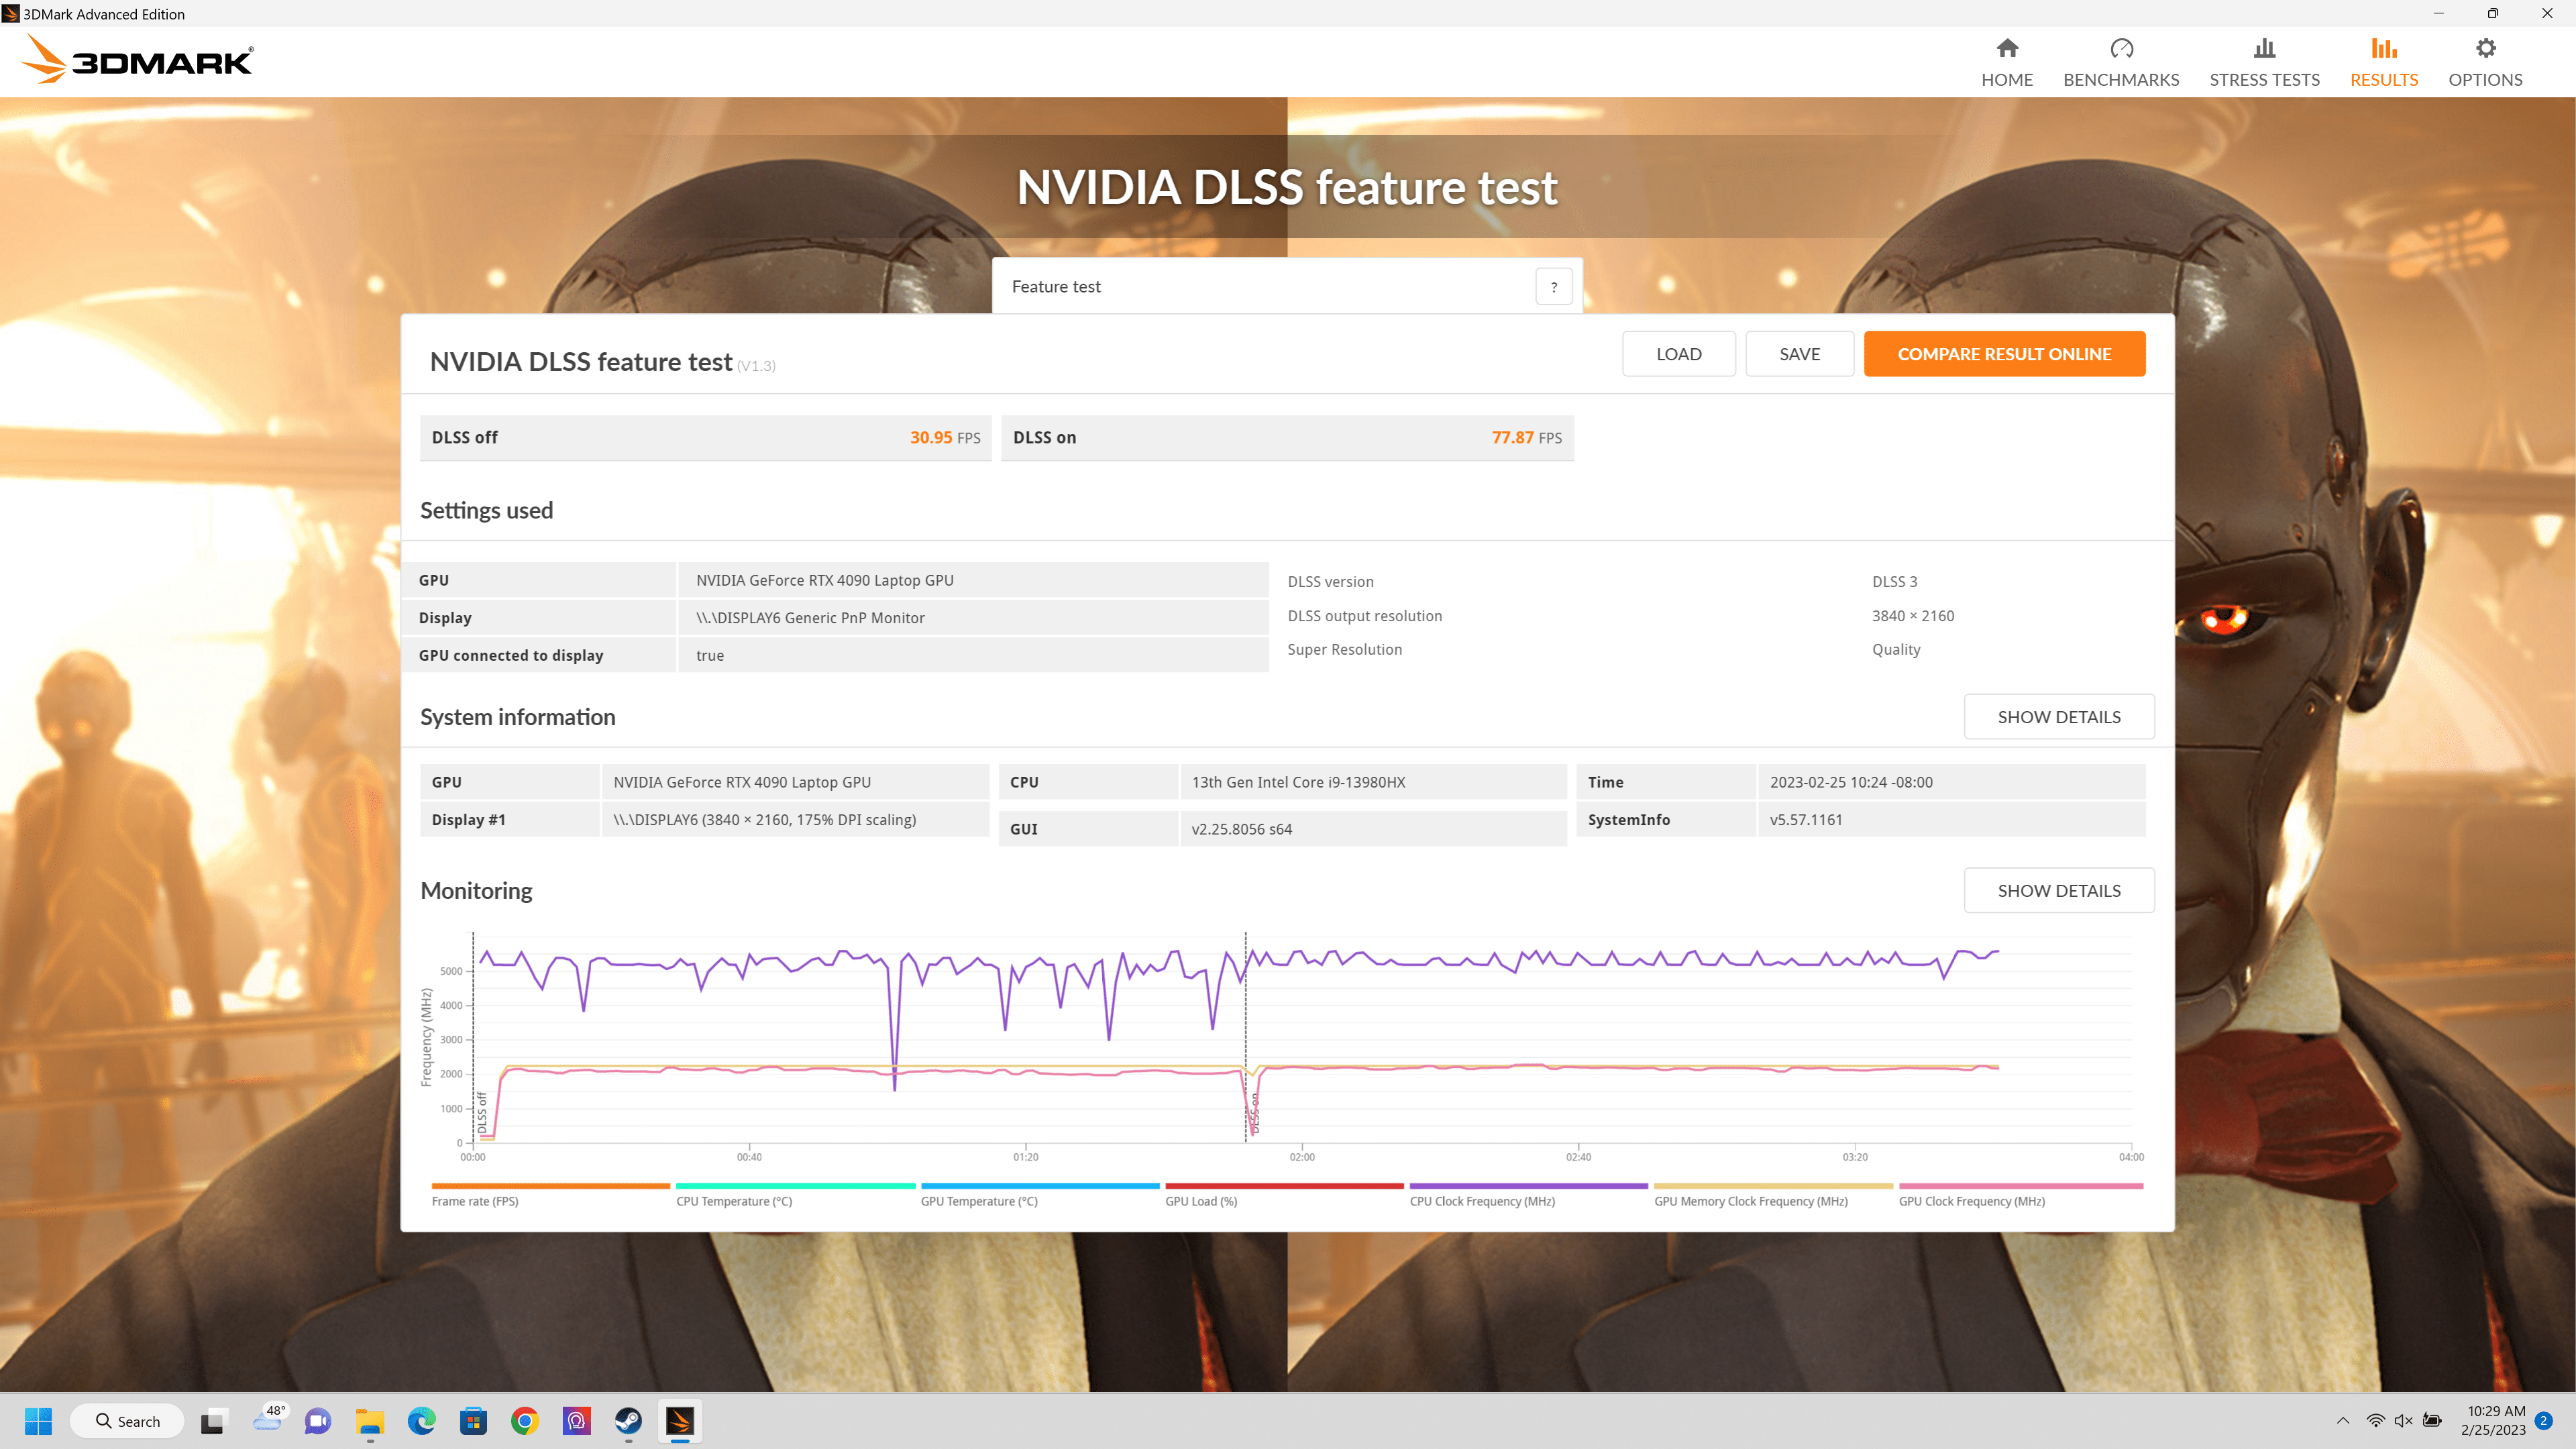Expand Monitoring with Show Details

coord(2058,890)
